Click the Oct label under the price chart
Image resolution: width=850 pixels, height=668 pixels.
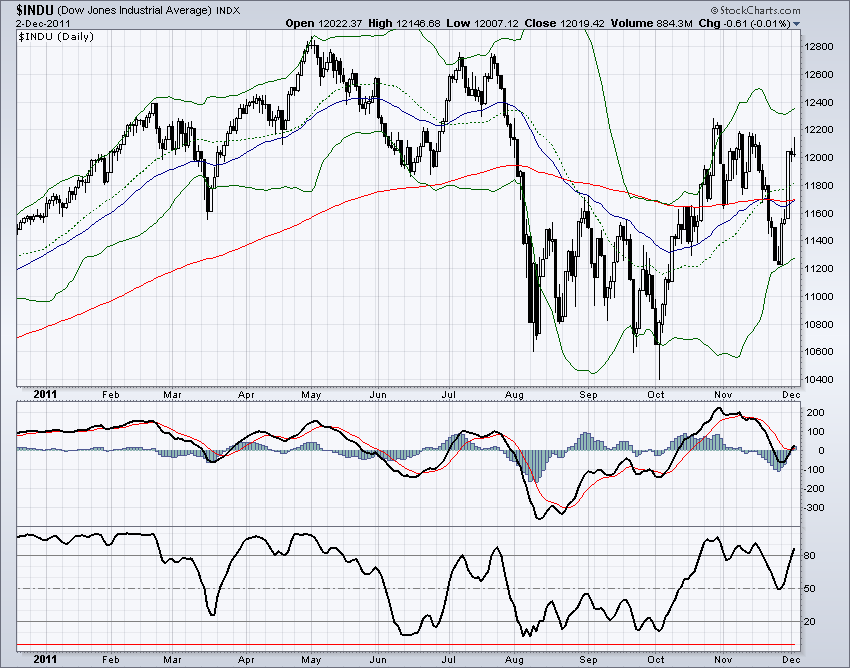(656, 395)
